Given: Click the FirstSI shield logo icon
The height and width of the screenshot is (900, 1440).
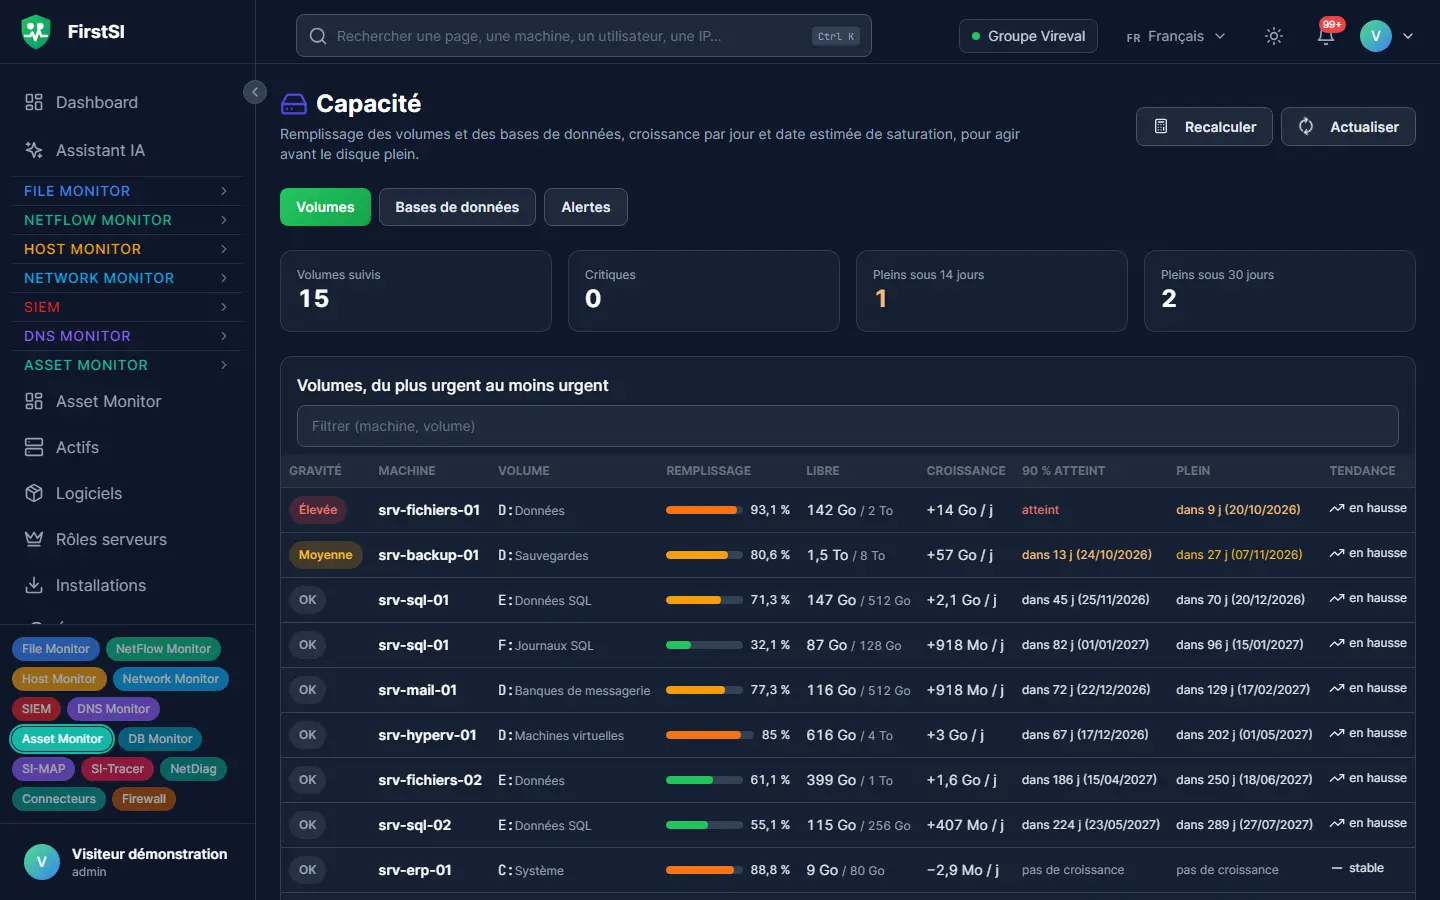Looking at the screenshot, I should point(36,32).
